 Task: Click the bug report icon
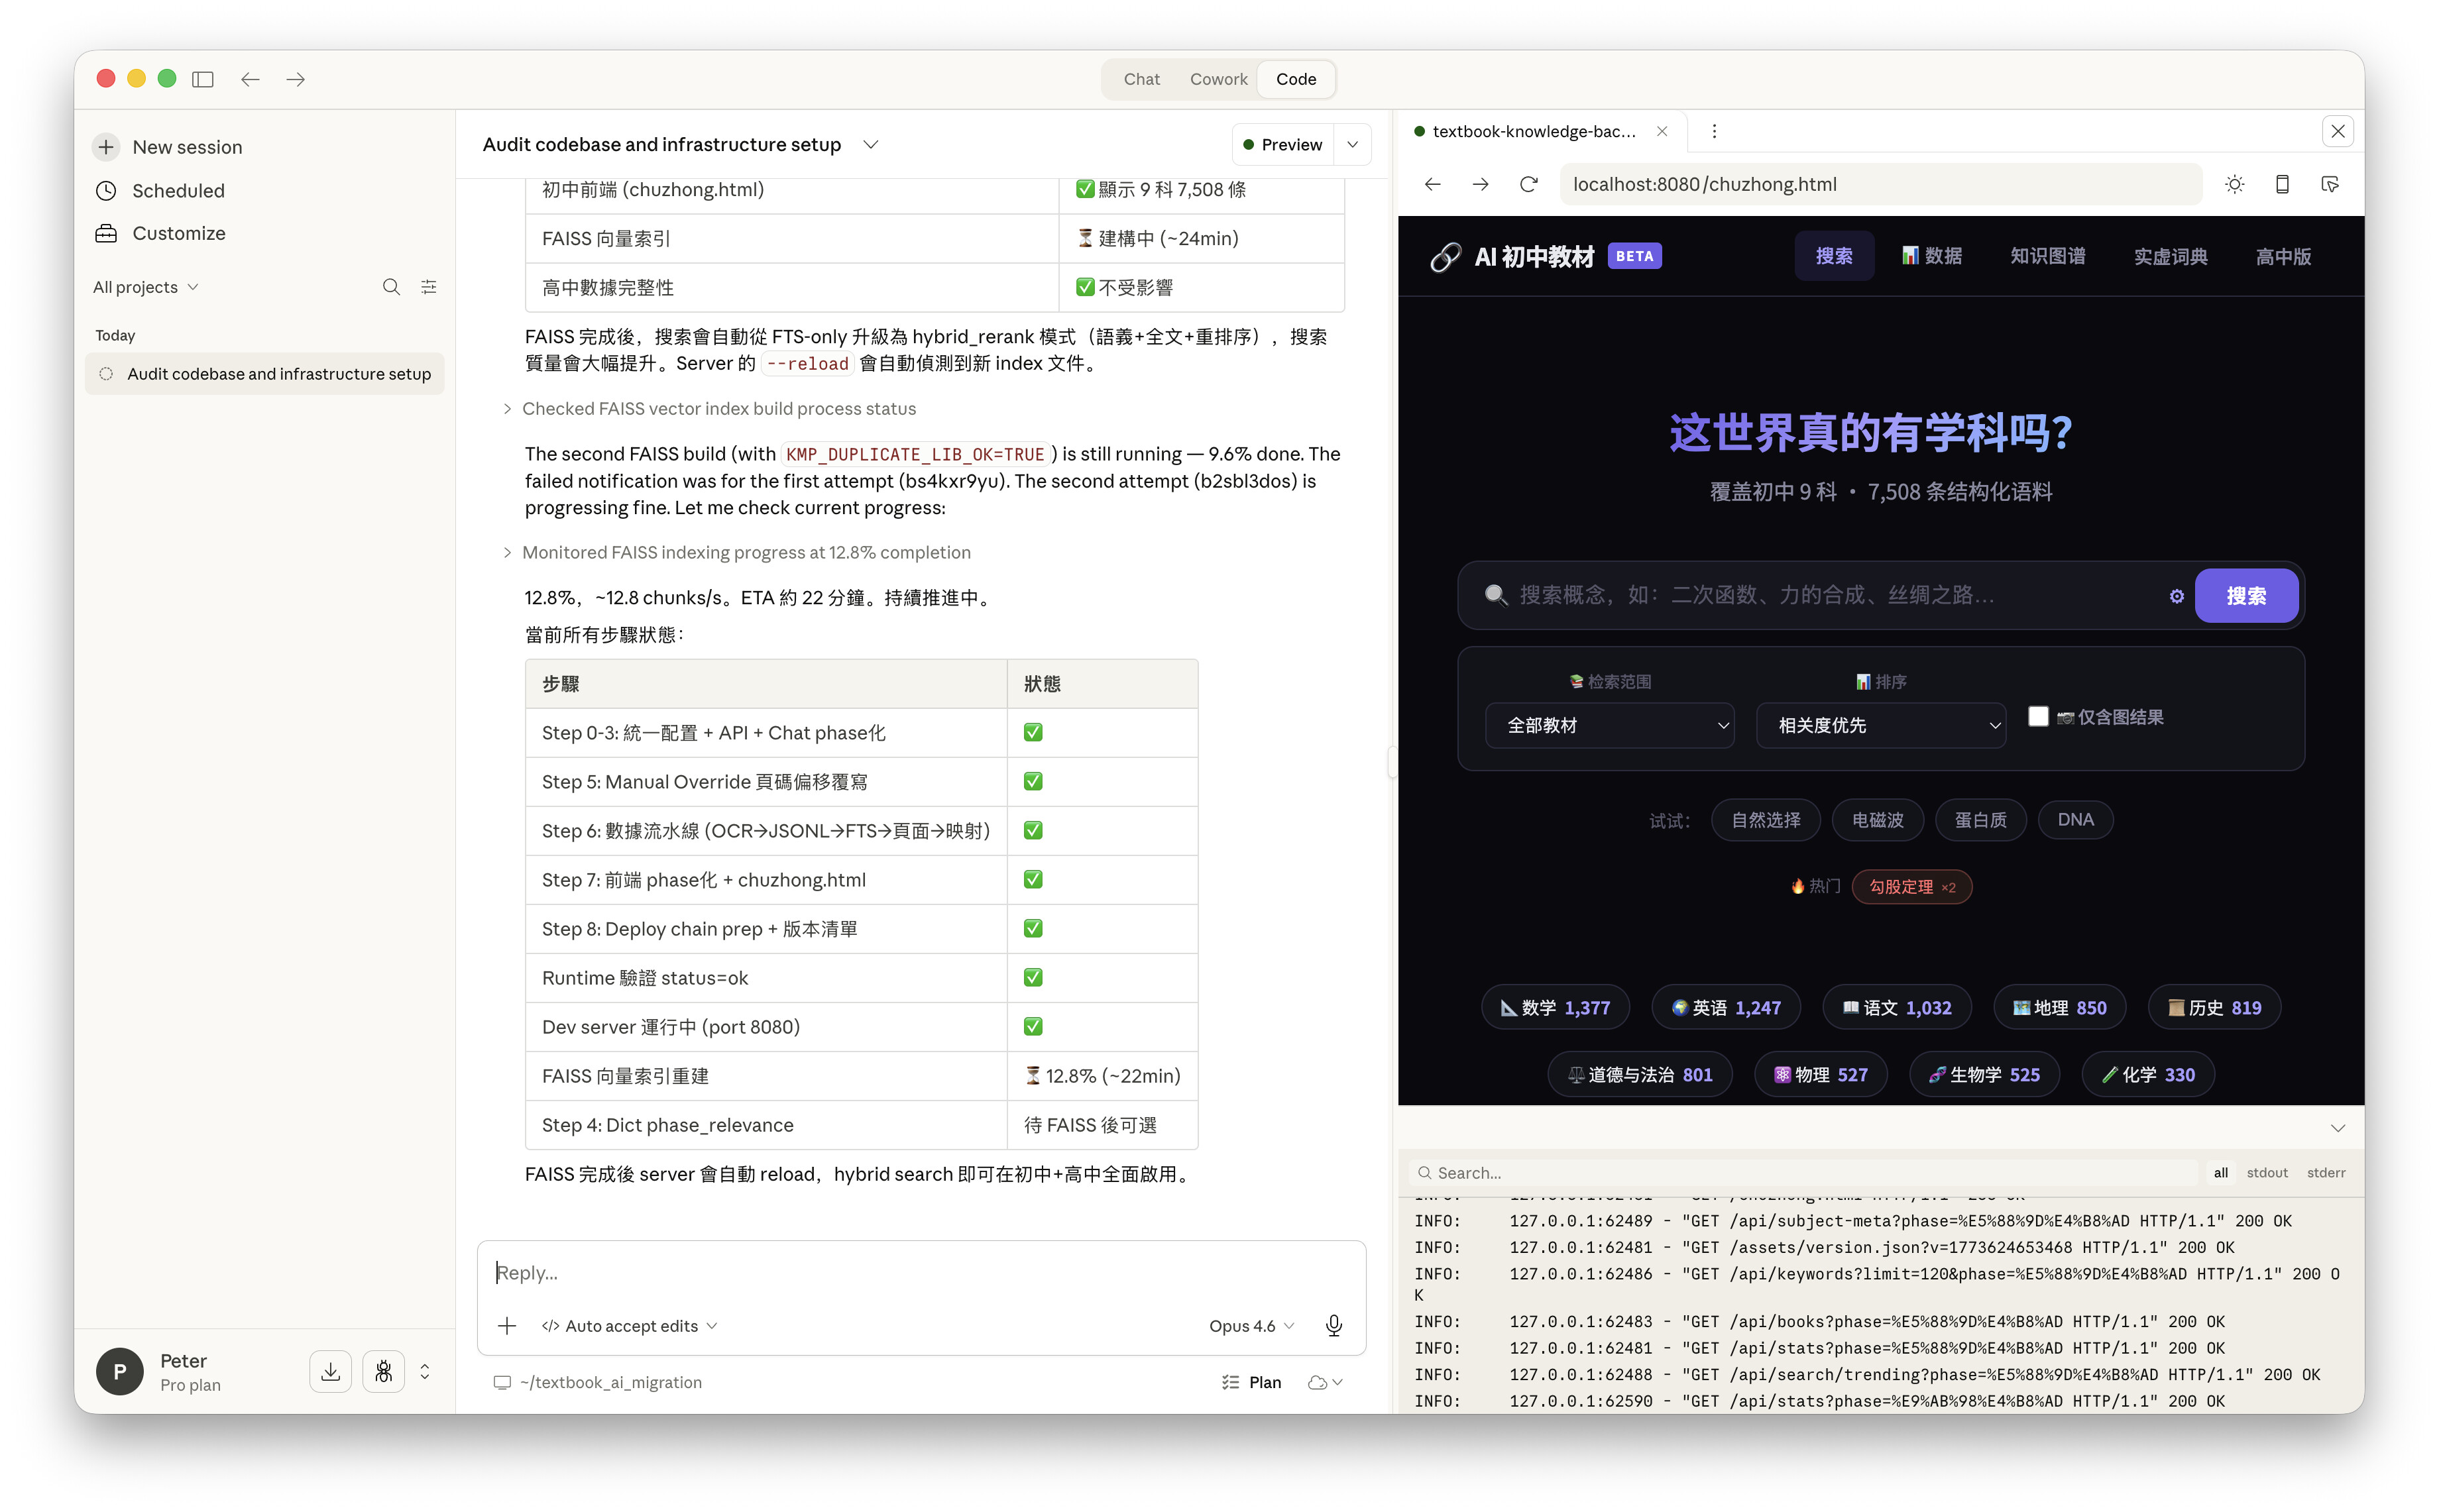point(383,1371)
